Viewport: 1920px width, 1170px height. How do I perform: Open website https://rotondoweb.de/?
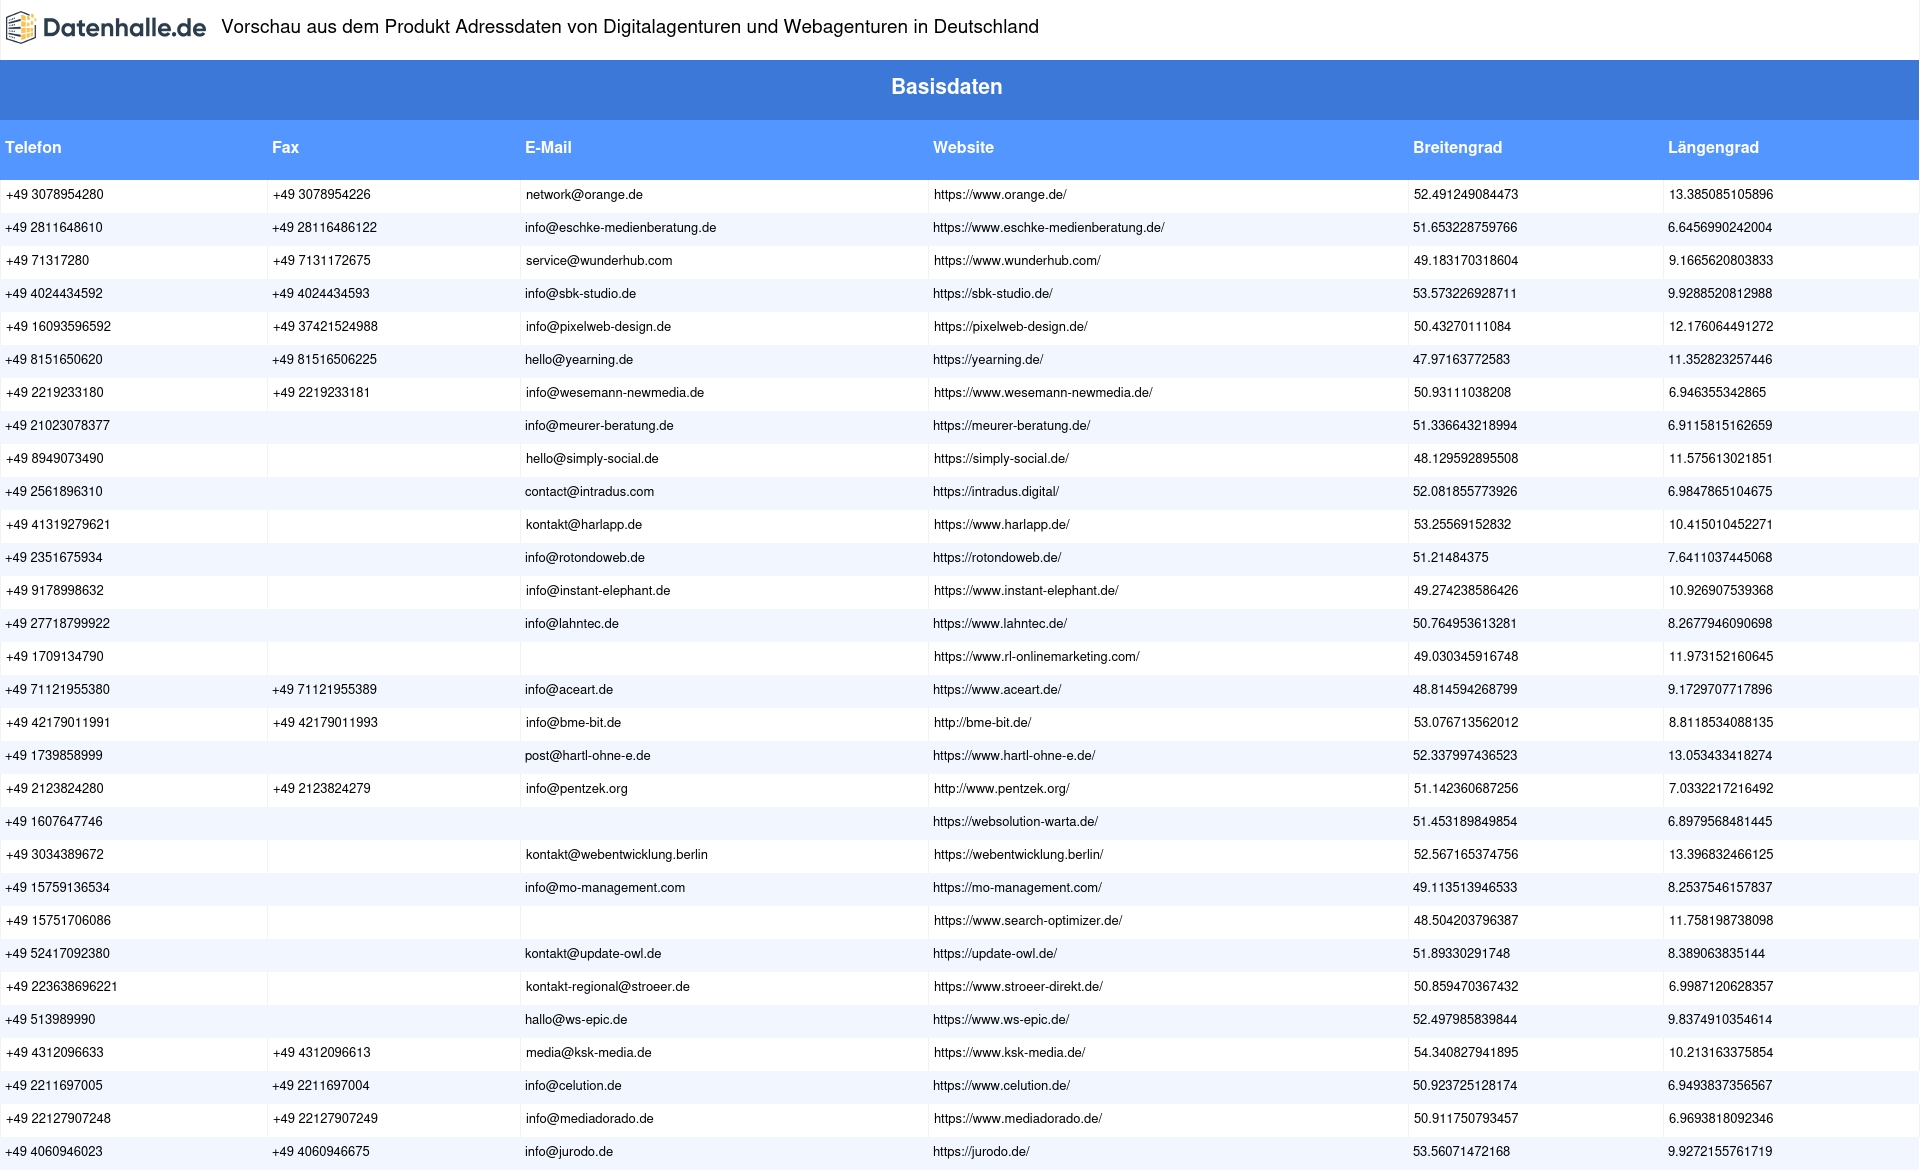tap(997, 558)
